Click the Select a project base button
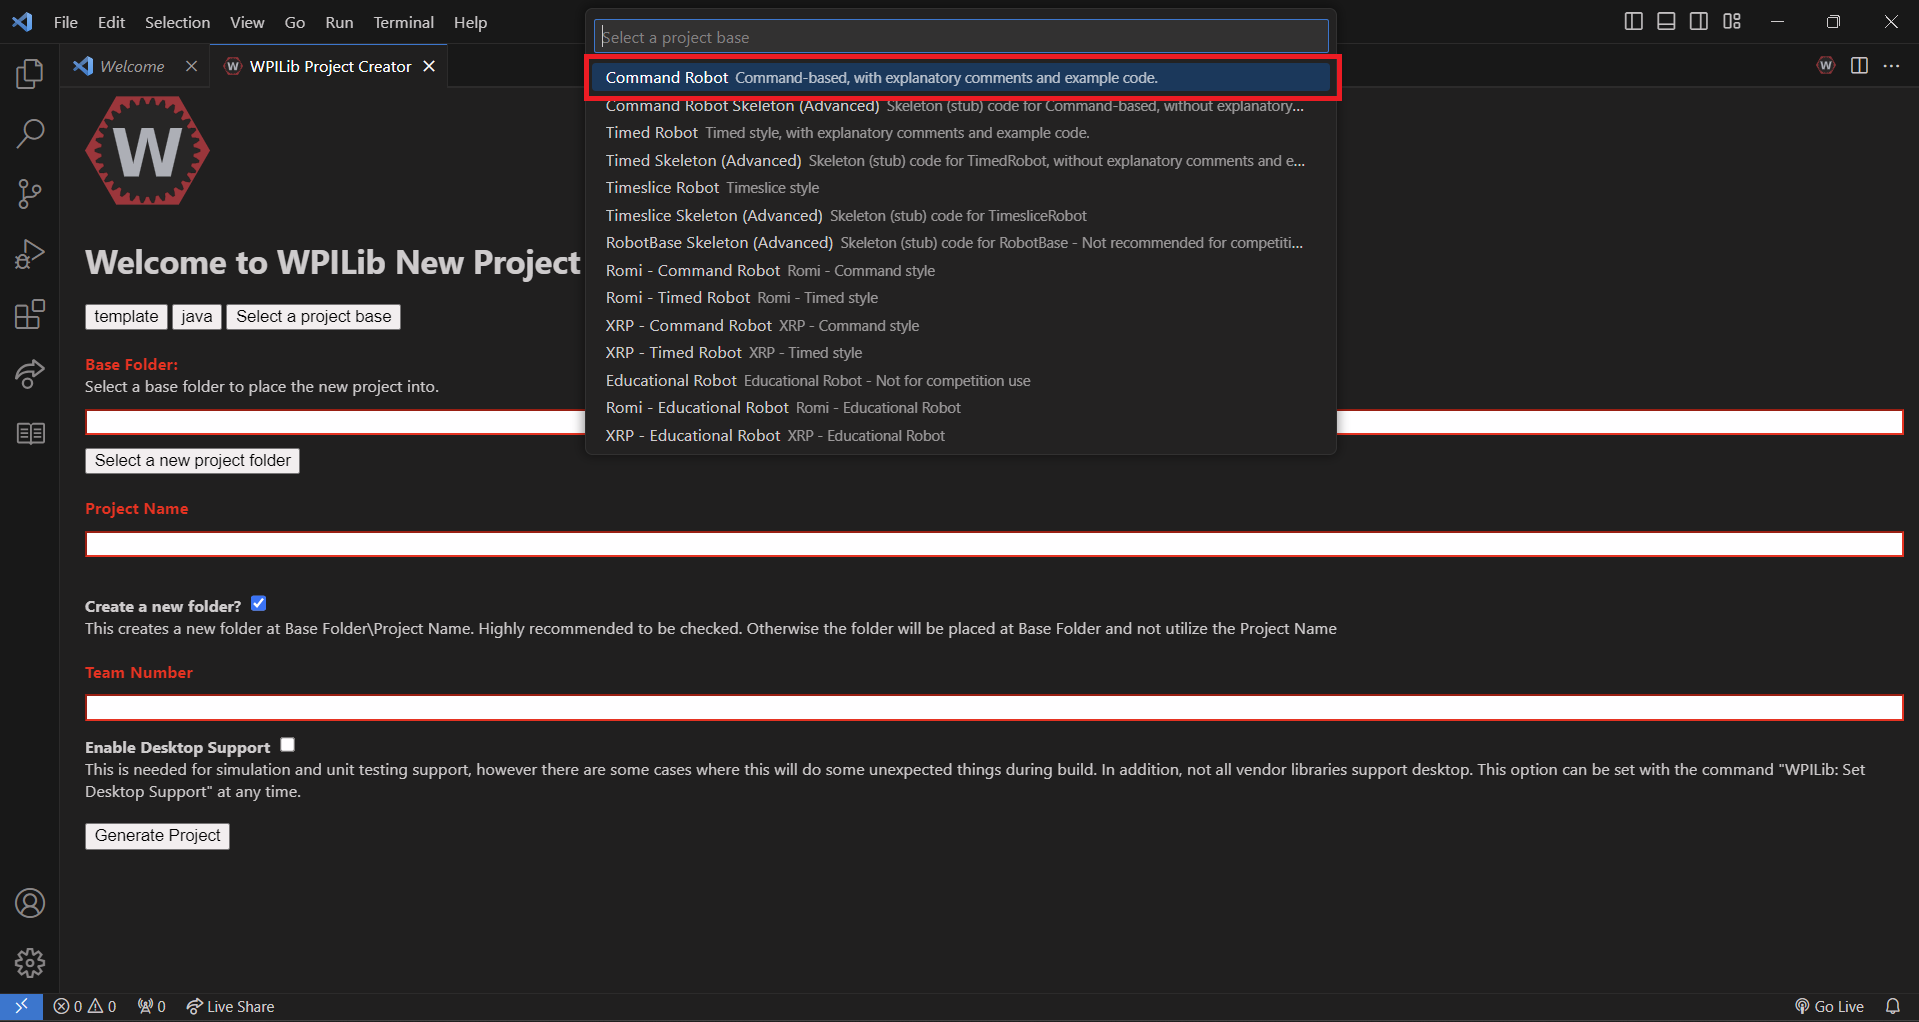Image resolution: width=1919 pixels, height=1022 pixels. [314, 317]
